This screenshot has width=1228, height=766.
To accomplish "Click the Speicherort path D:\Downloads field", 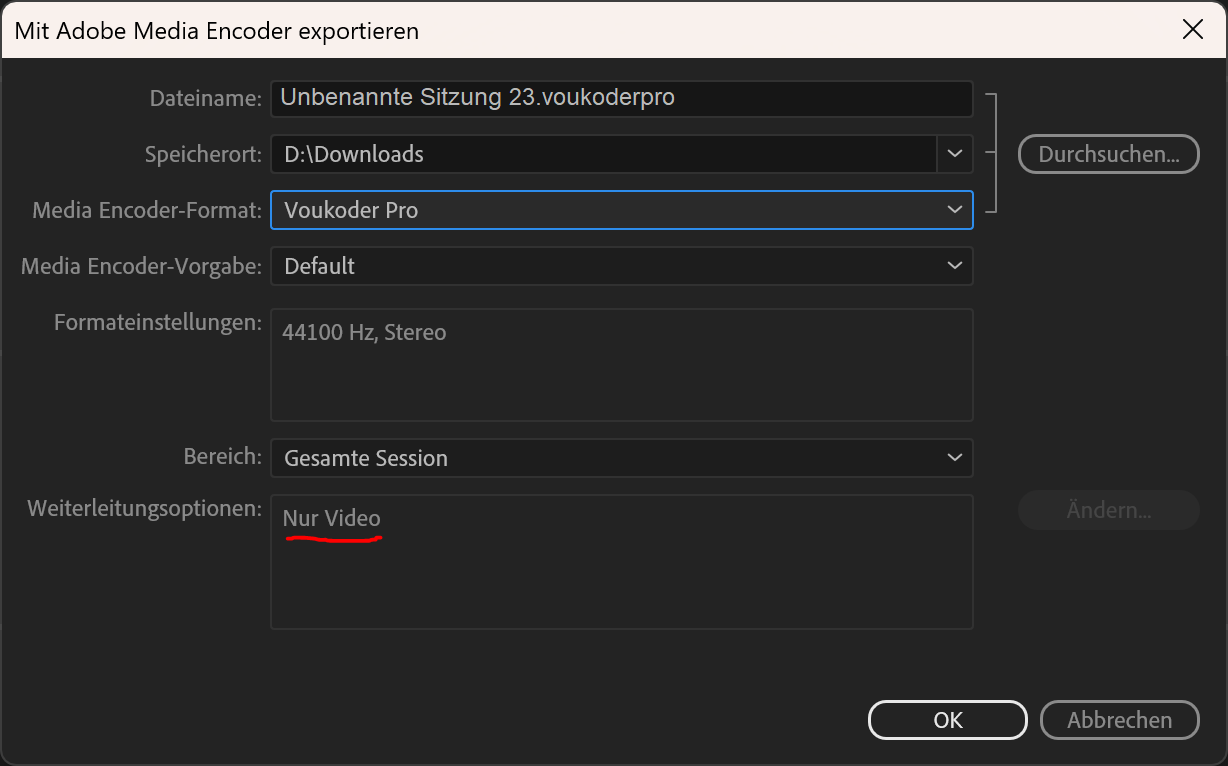I will pos(604,154).
